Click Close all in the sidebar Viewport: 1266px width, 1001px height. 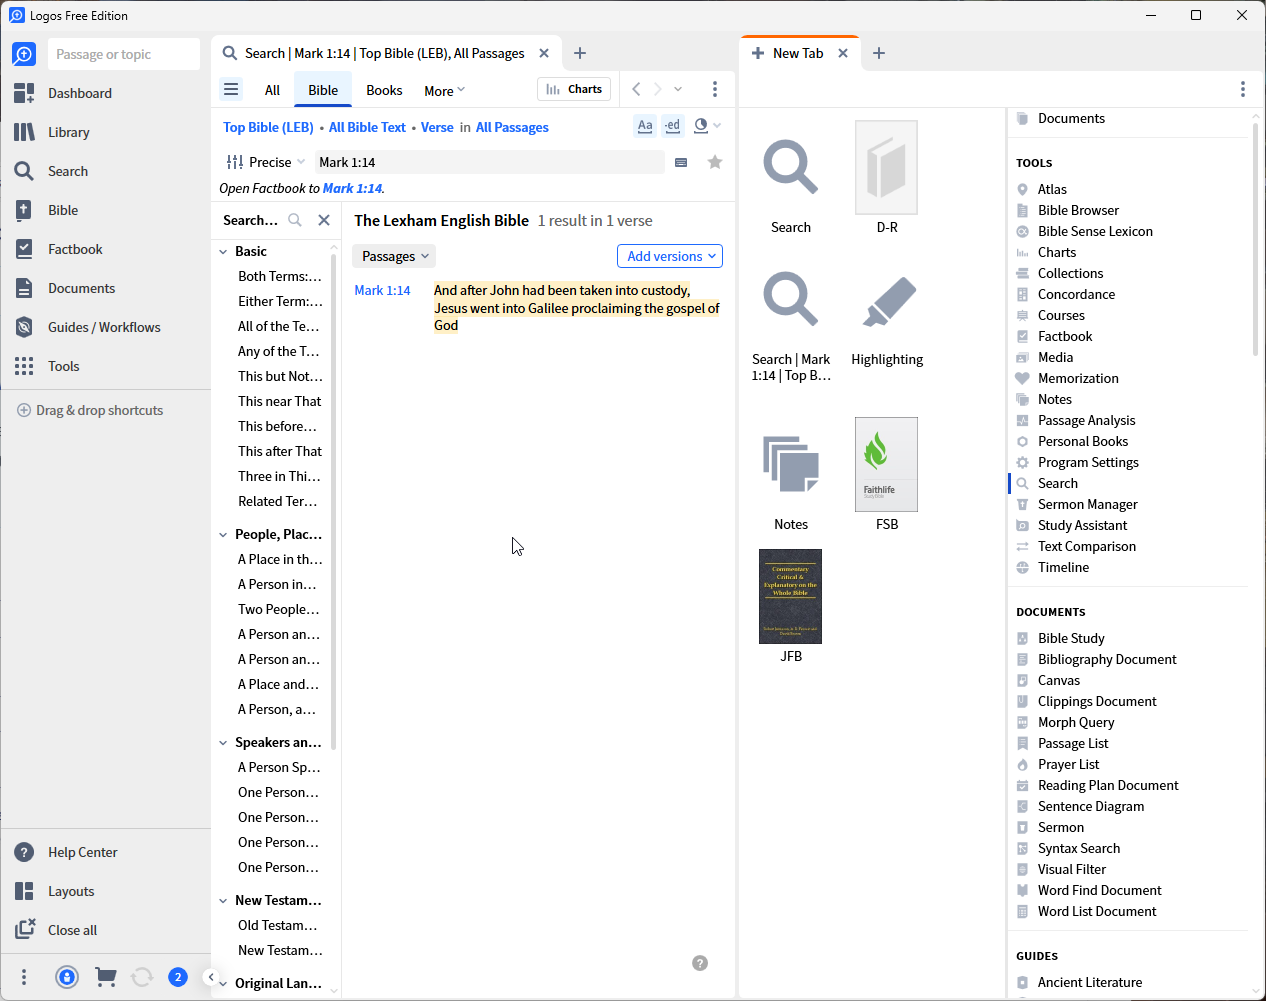[72, 930]
